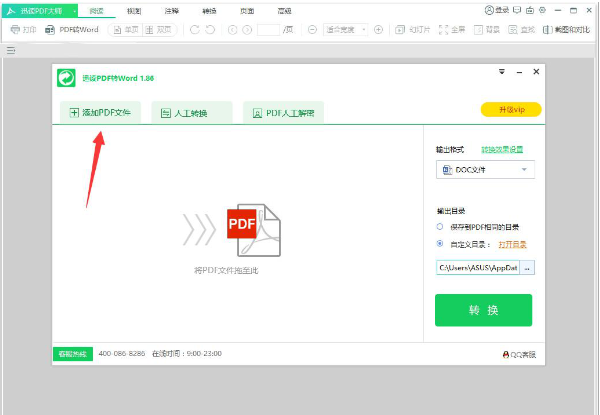Select the 自定义目录 radio option
Viewport: 600px width, 415px height.
coord(441,243)
